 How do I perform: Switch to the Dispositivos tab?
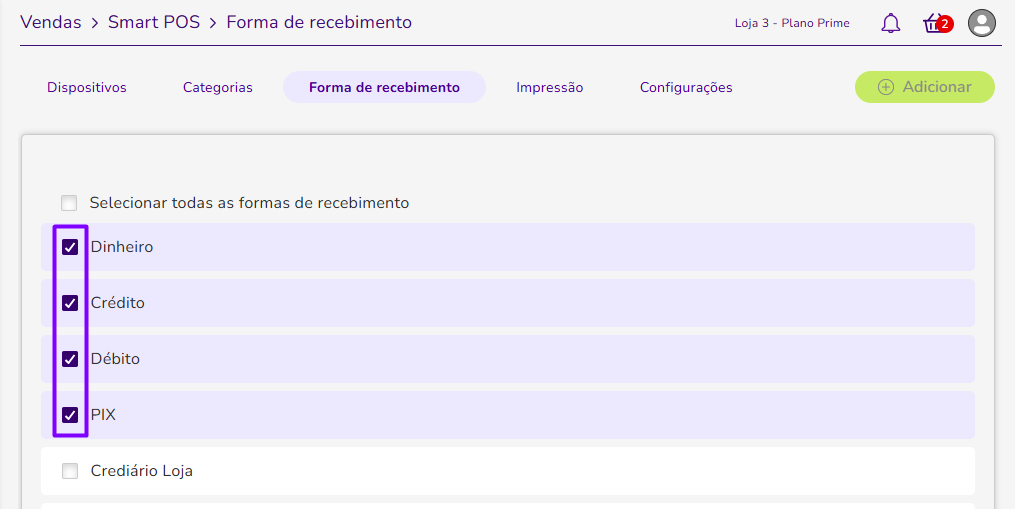(87, 87)
